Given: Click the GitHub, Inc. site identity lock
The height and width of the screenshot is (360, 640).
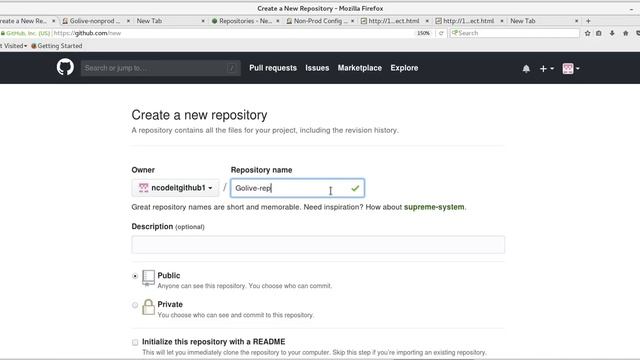Looking at the screenshot, I should click(25, 33).
